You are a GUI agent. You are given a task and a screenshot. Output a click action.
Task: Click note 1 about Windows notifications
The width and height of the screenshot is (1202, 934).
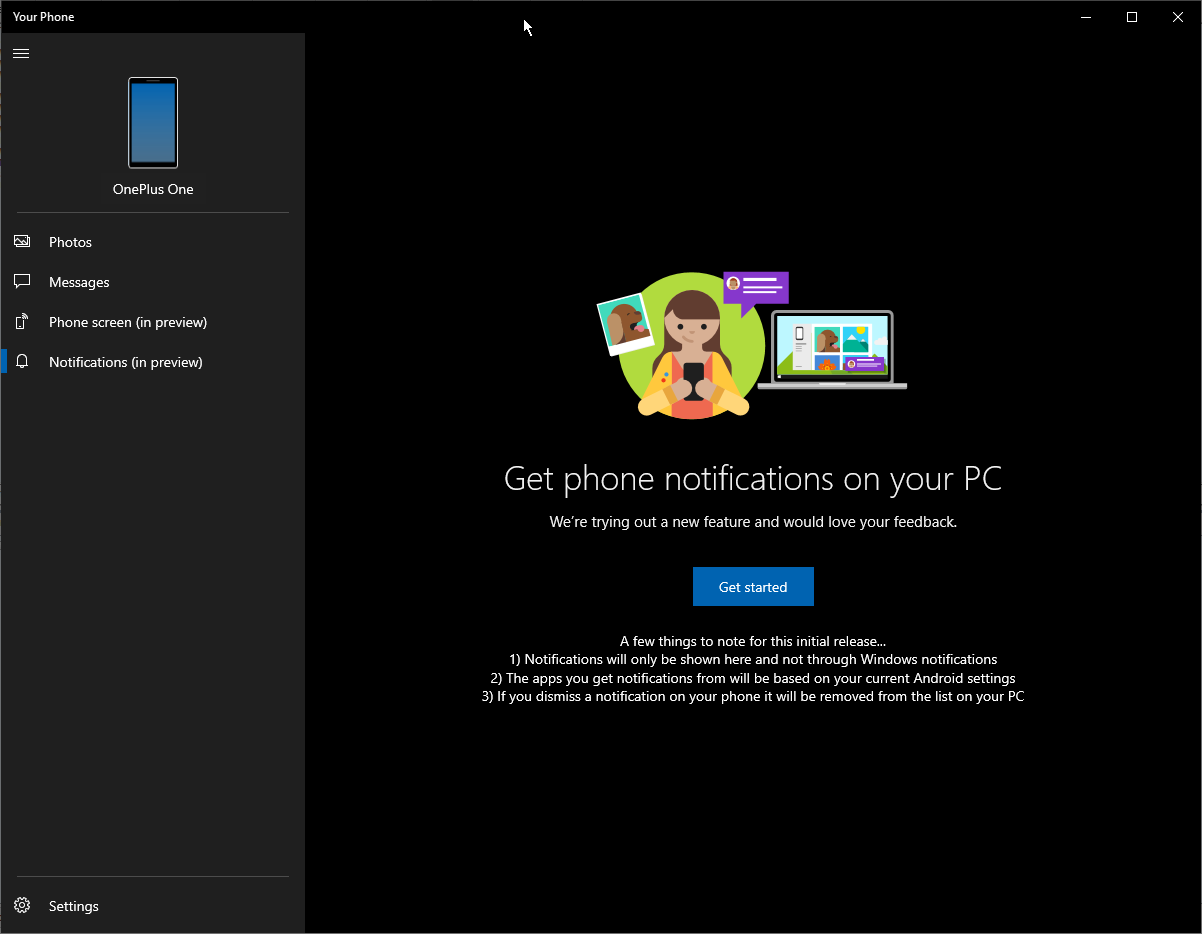click(x=753, y=660)
